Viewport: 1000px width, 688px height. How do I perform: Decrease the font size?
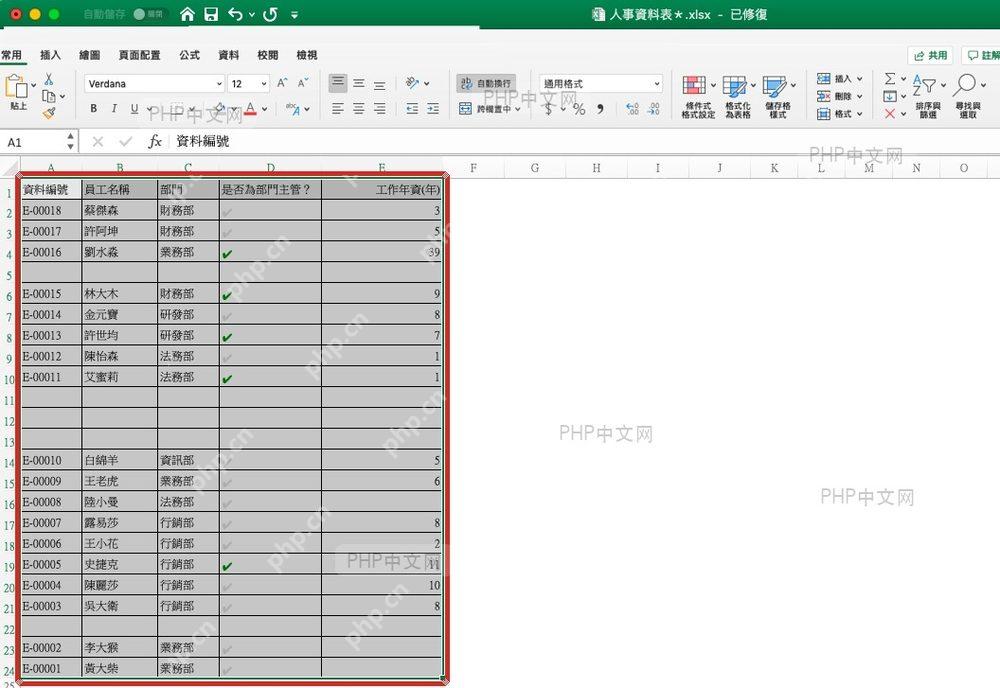pos(303,83)
